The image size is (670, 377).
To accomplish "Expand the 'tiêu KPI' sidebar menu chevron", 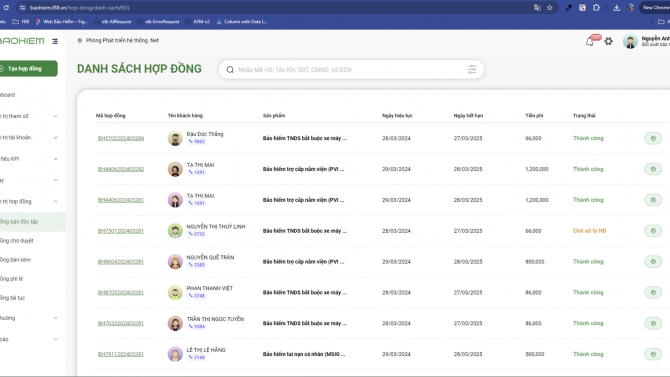I will point(56,159).
